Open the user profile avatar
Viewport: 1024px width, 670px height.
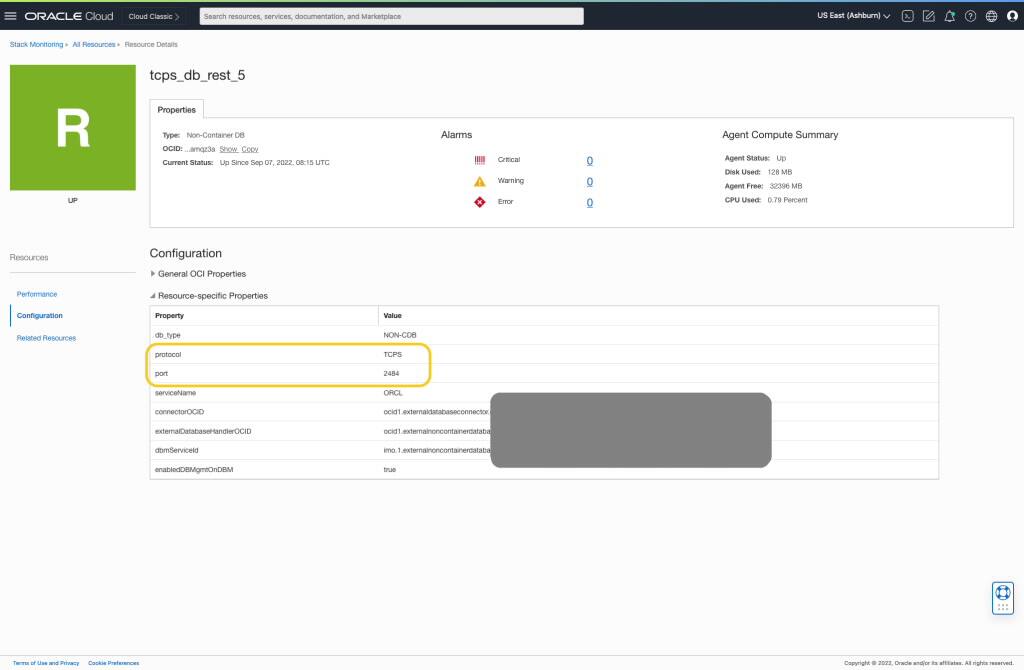[x=1014, y=15]
